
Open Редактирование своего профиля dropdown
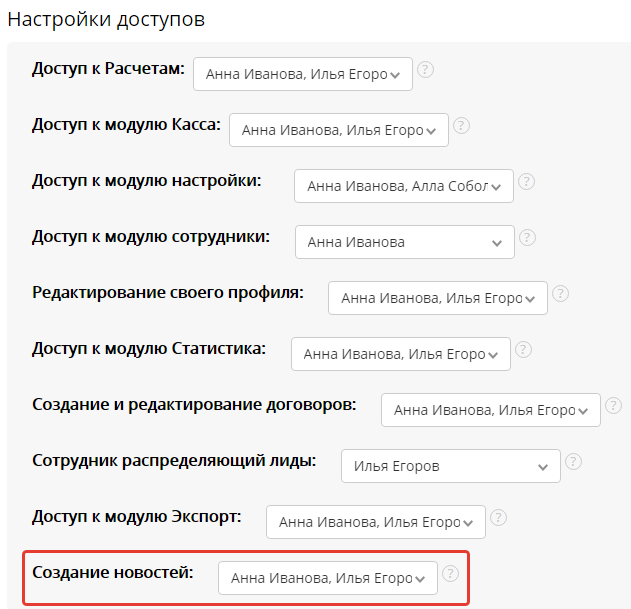(x=438, y=298)
